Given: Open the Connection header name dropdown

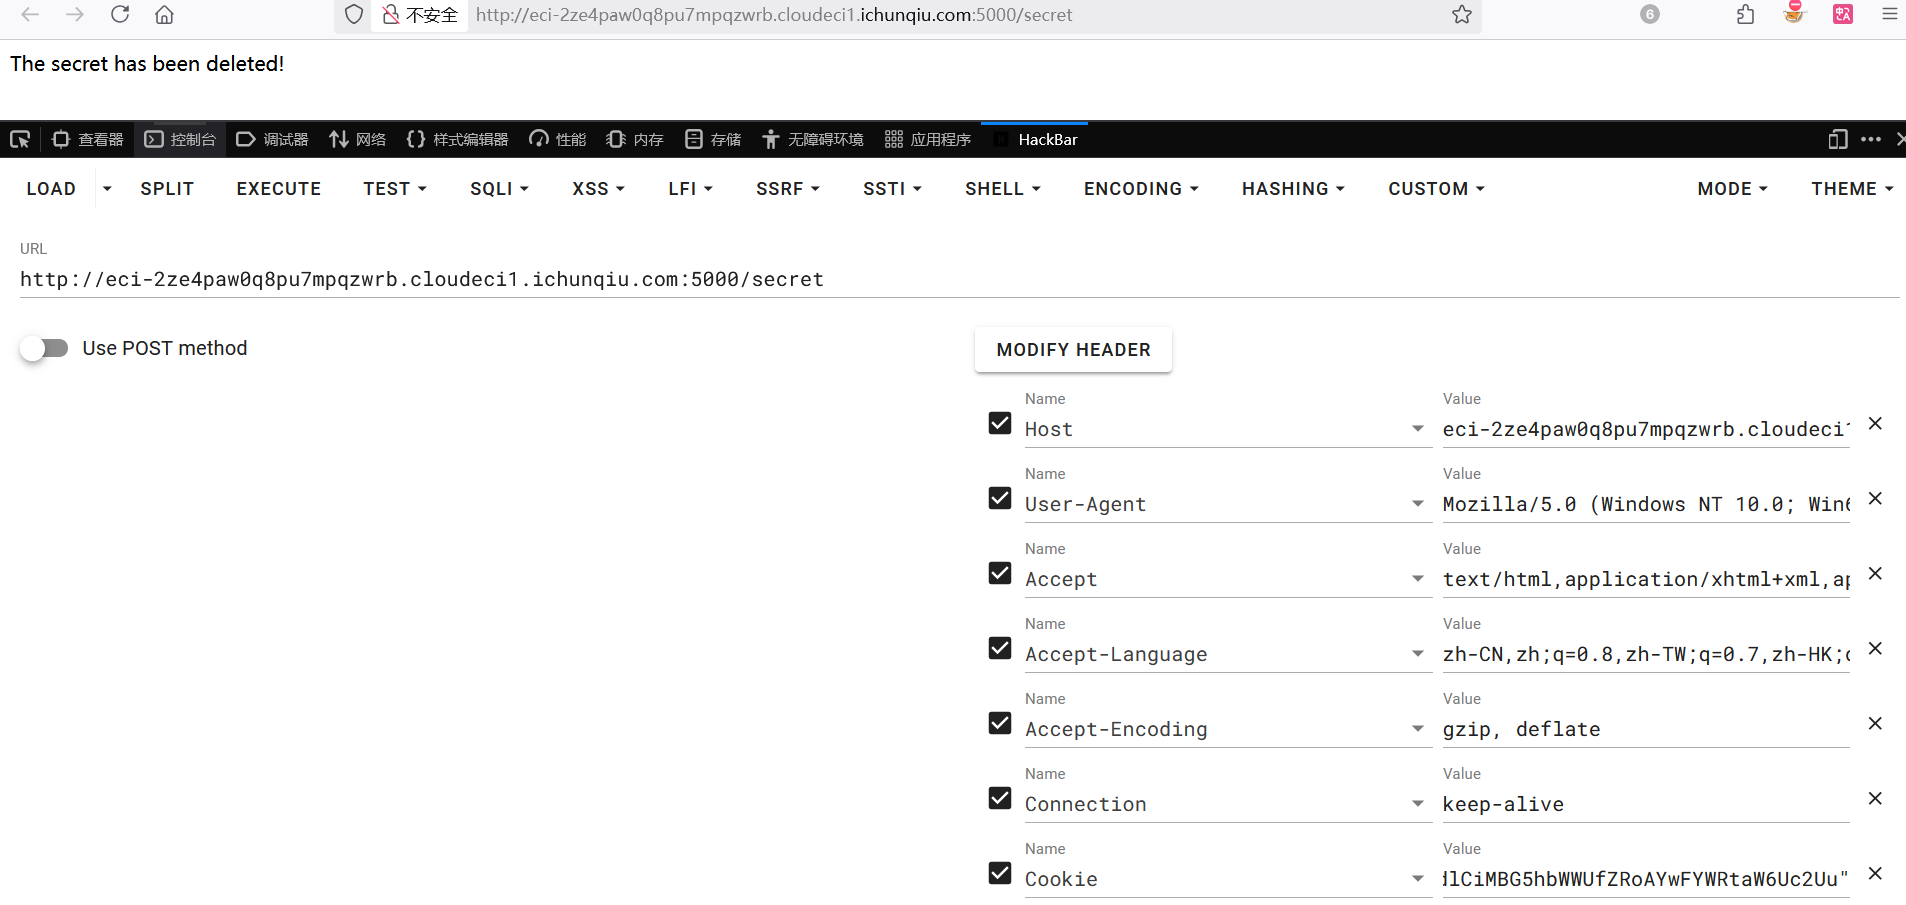Looking at the screenshot, I should [x=1417, y=804].
